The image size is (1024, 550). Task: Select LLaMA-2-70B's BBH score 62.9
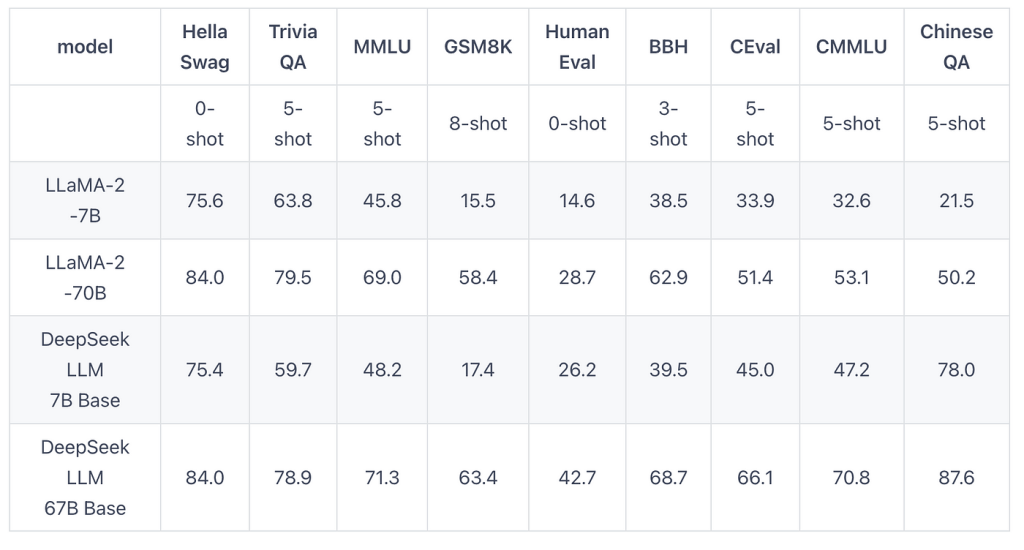tap(668, 278)
